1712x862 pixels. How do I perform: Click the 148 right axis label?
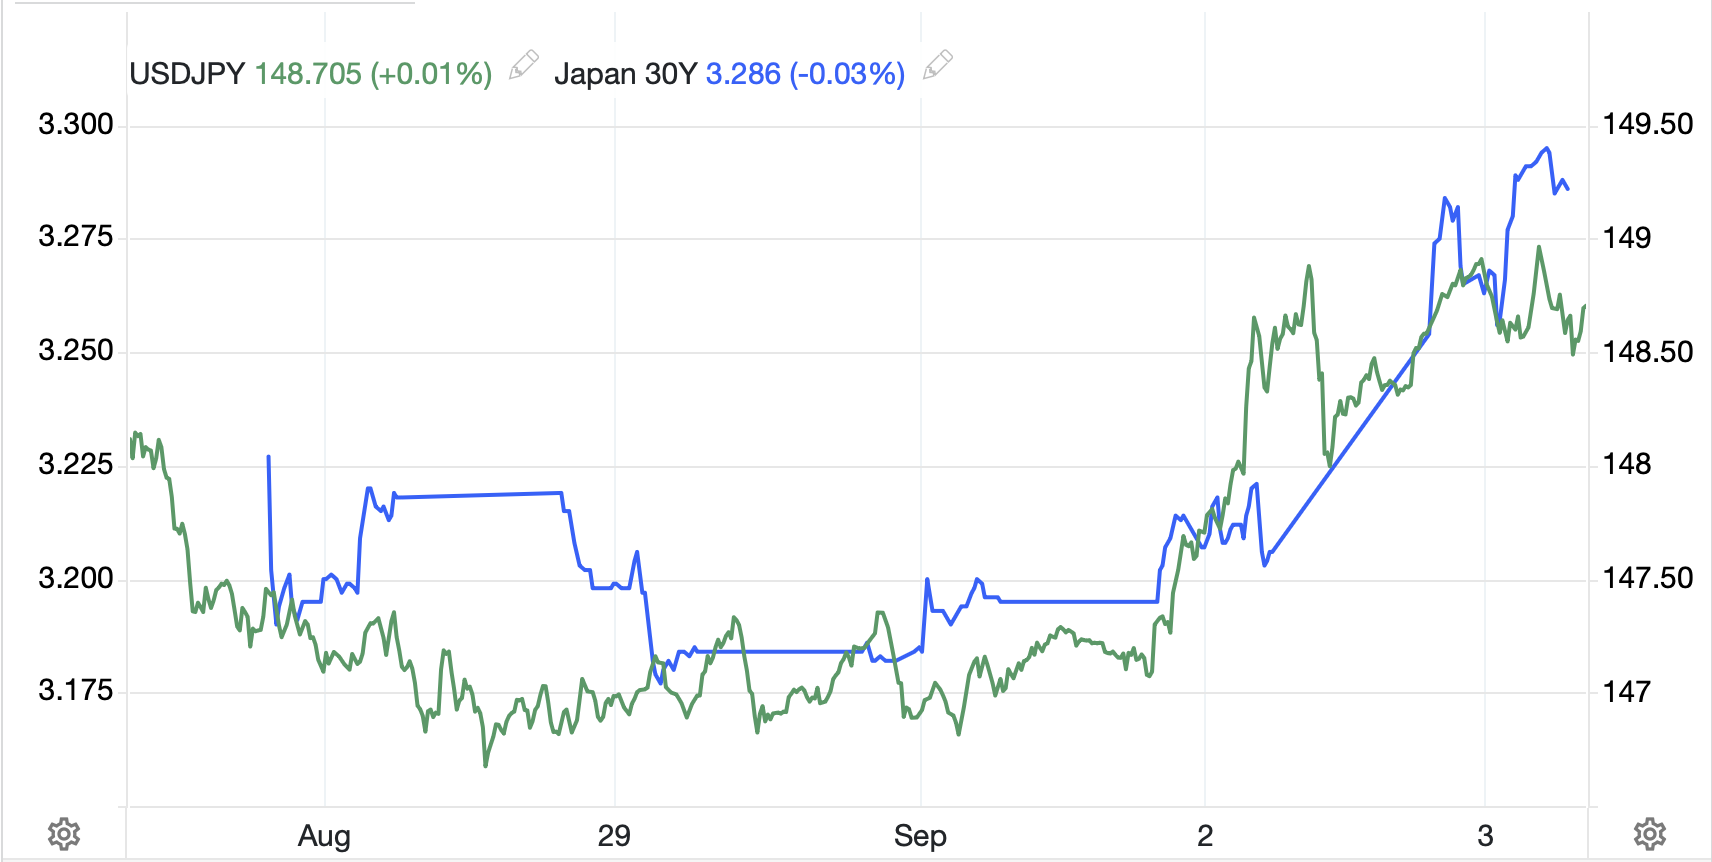[x=1626, y=464]
